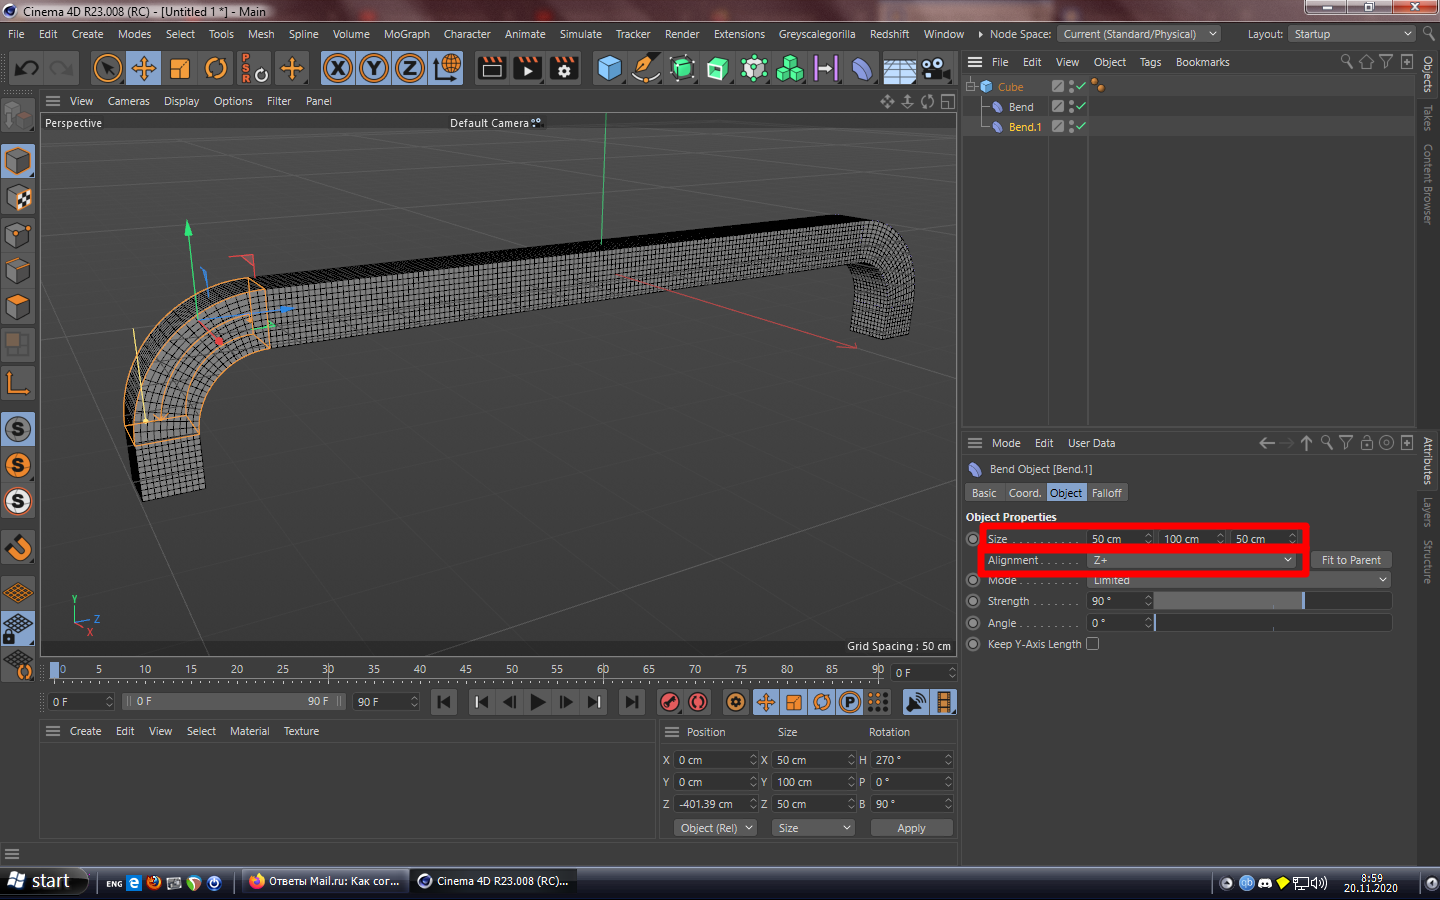Open the Simulate menu
The image size is (1440, 900).
pos(581,34)
